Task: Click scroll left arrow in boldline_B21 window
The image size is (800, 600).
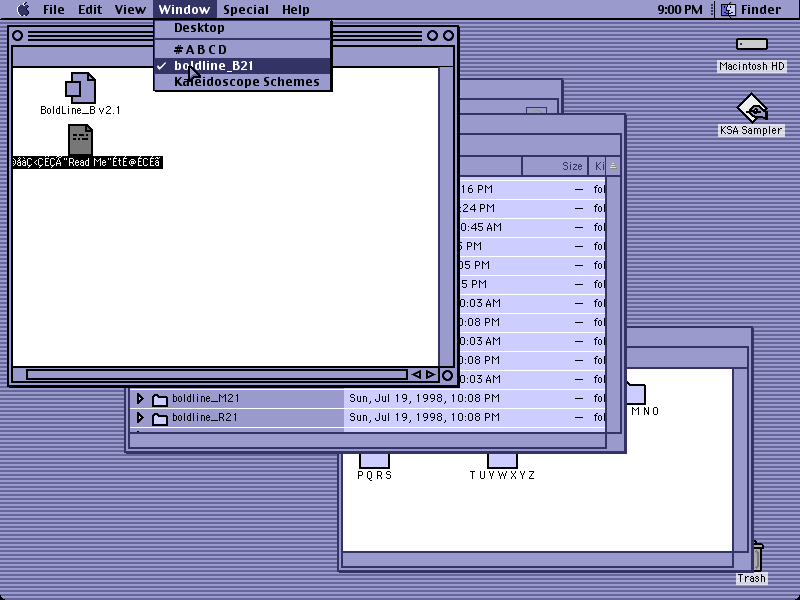Action: 416,375
